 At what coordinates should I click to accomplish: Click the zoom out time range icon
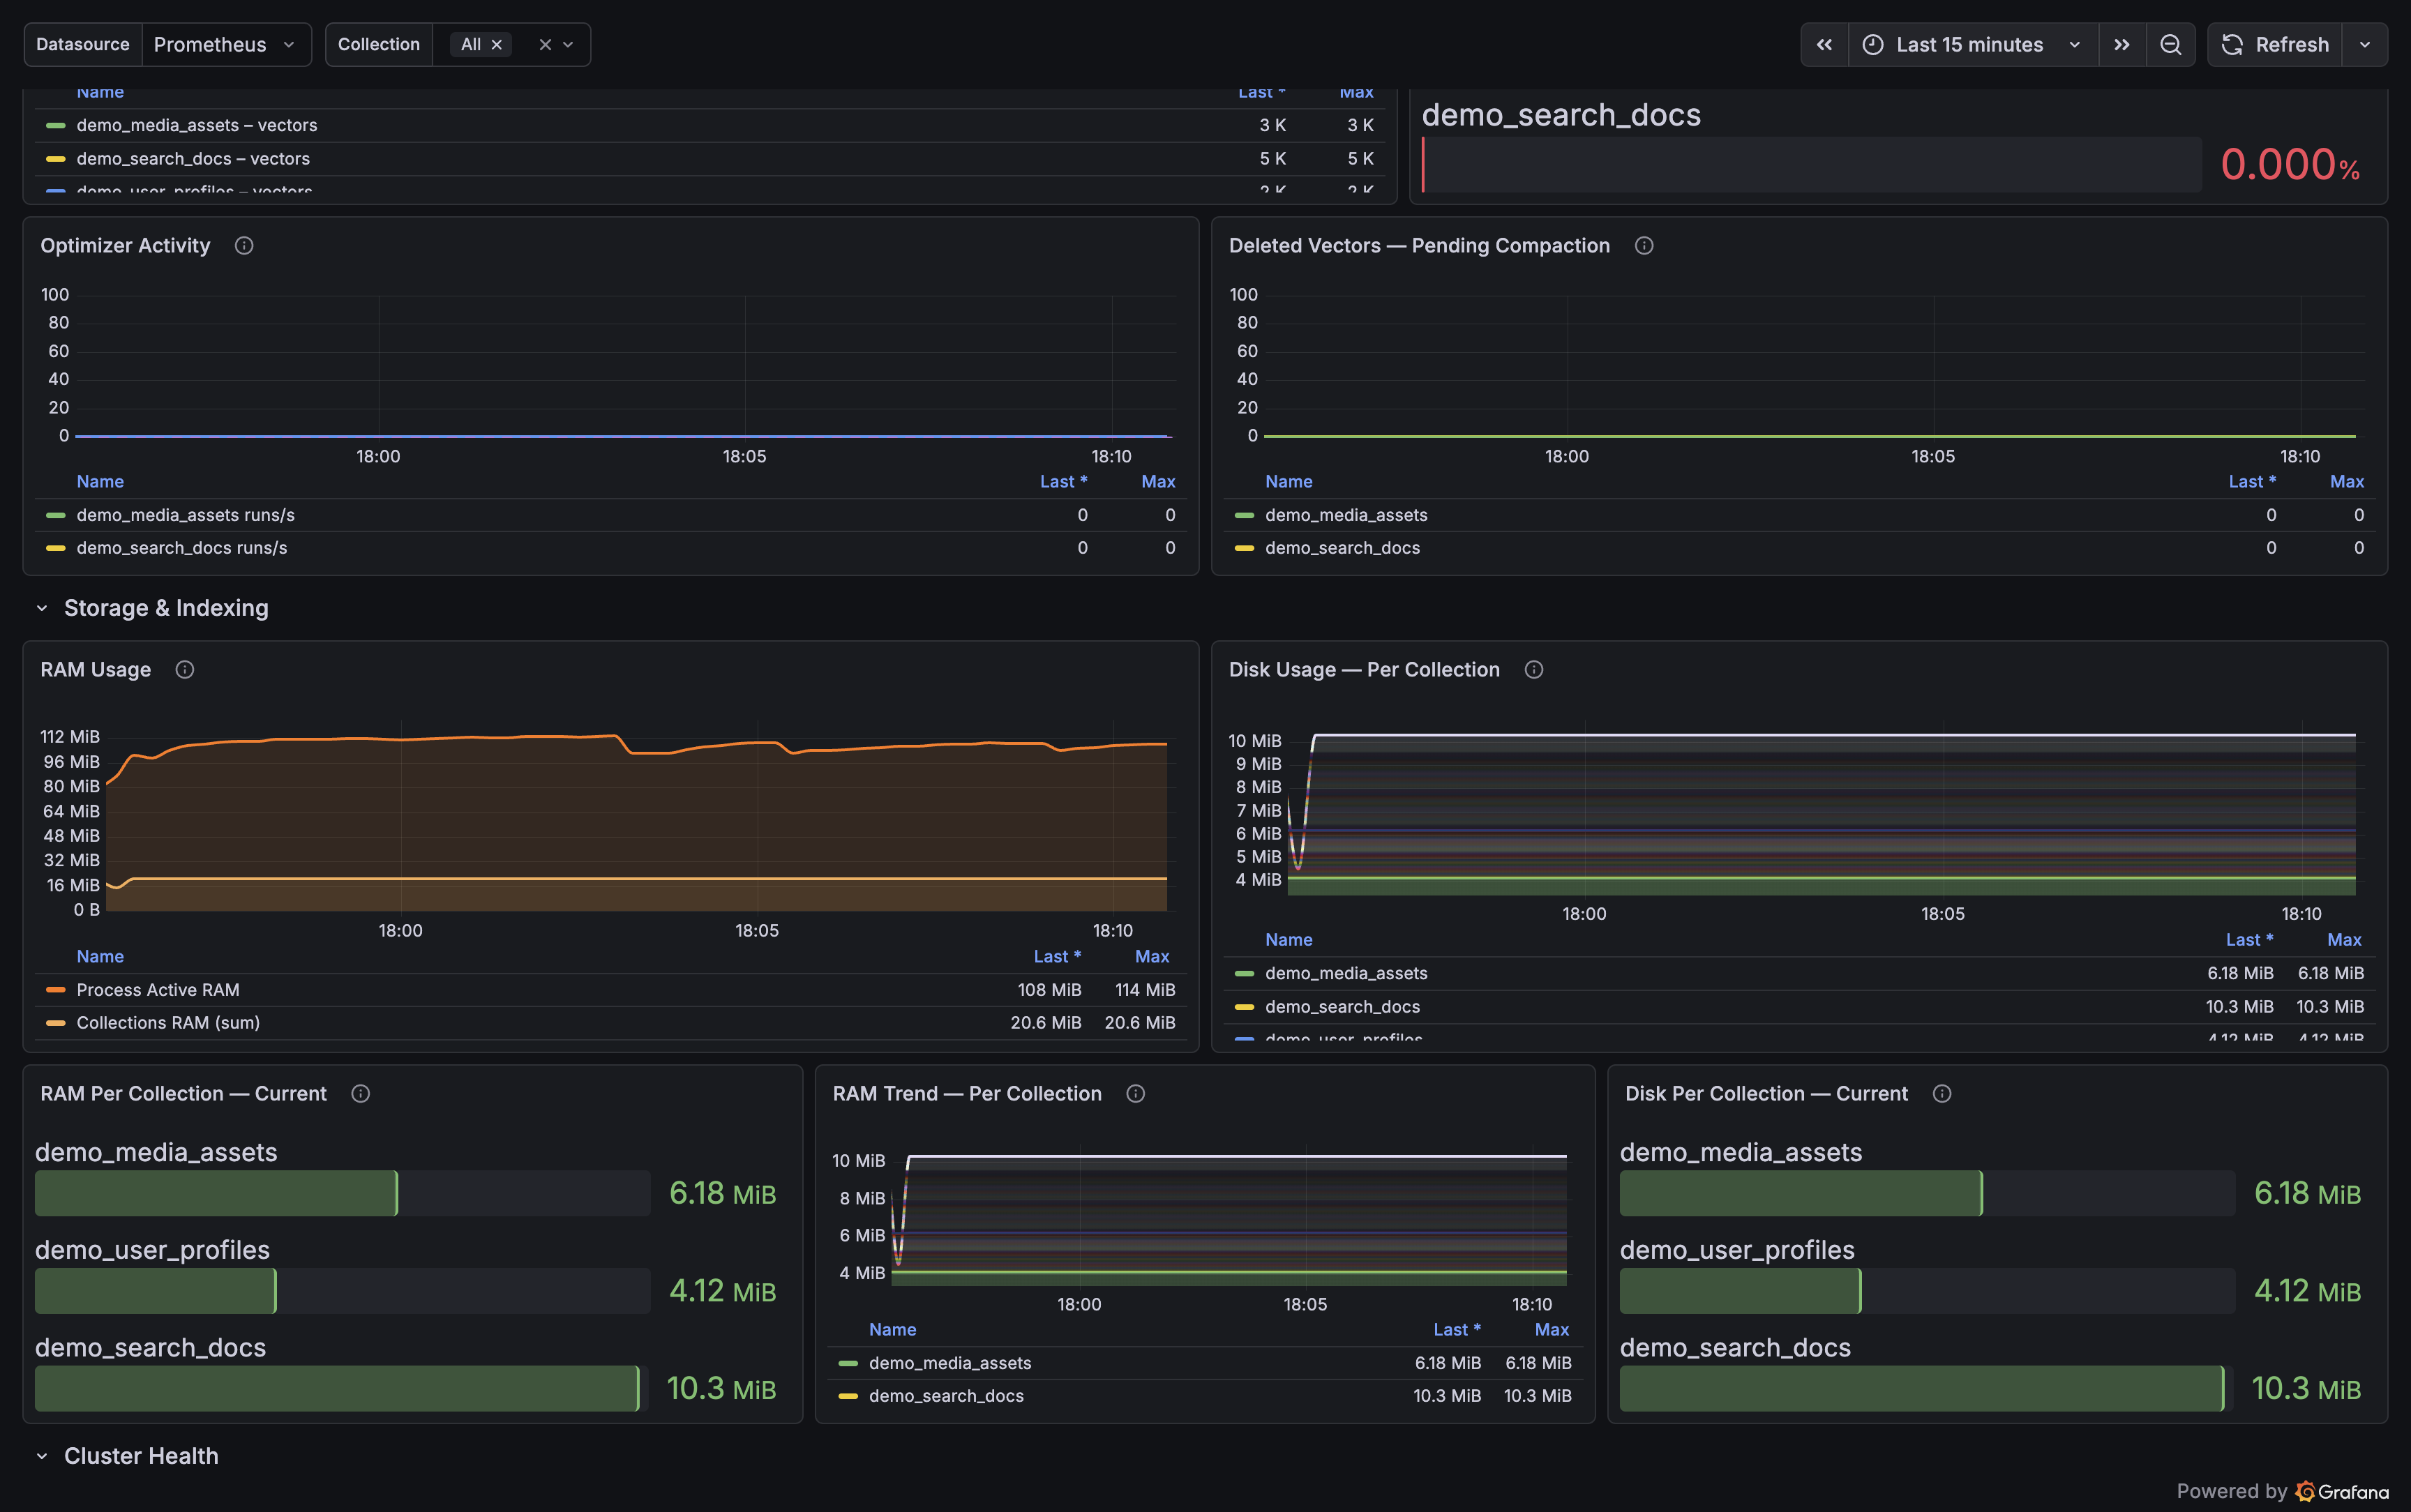coord(2170,45)
